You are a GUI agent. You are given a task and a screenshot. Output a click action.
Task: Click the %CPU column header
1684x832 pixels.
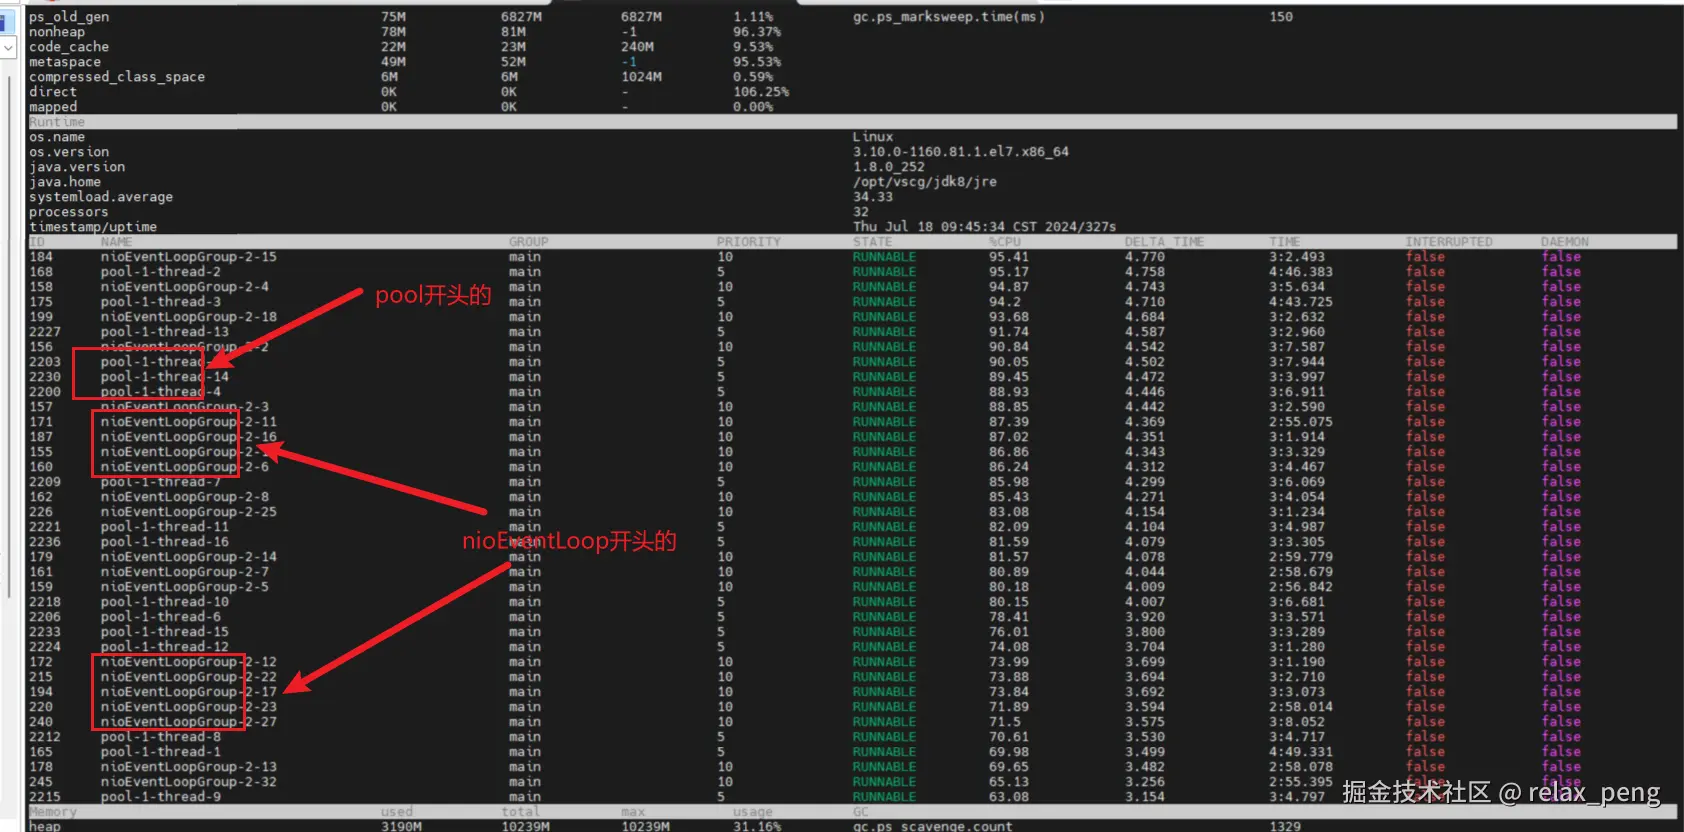tap(1006, 242)
